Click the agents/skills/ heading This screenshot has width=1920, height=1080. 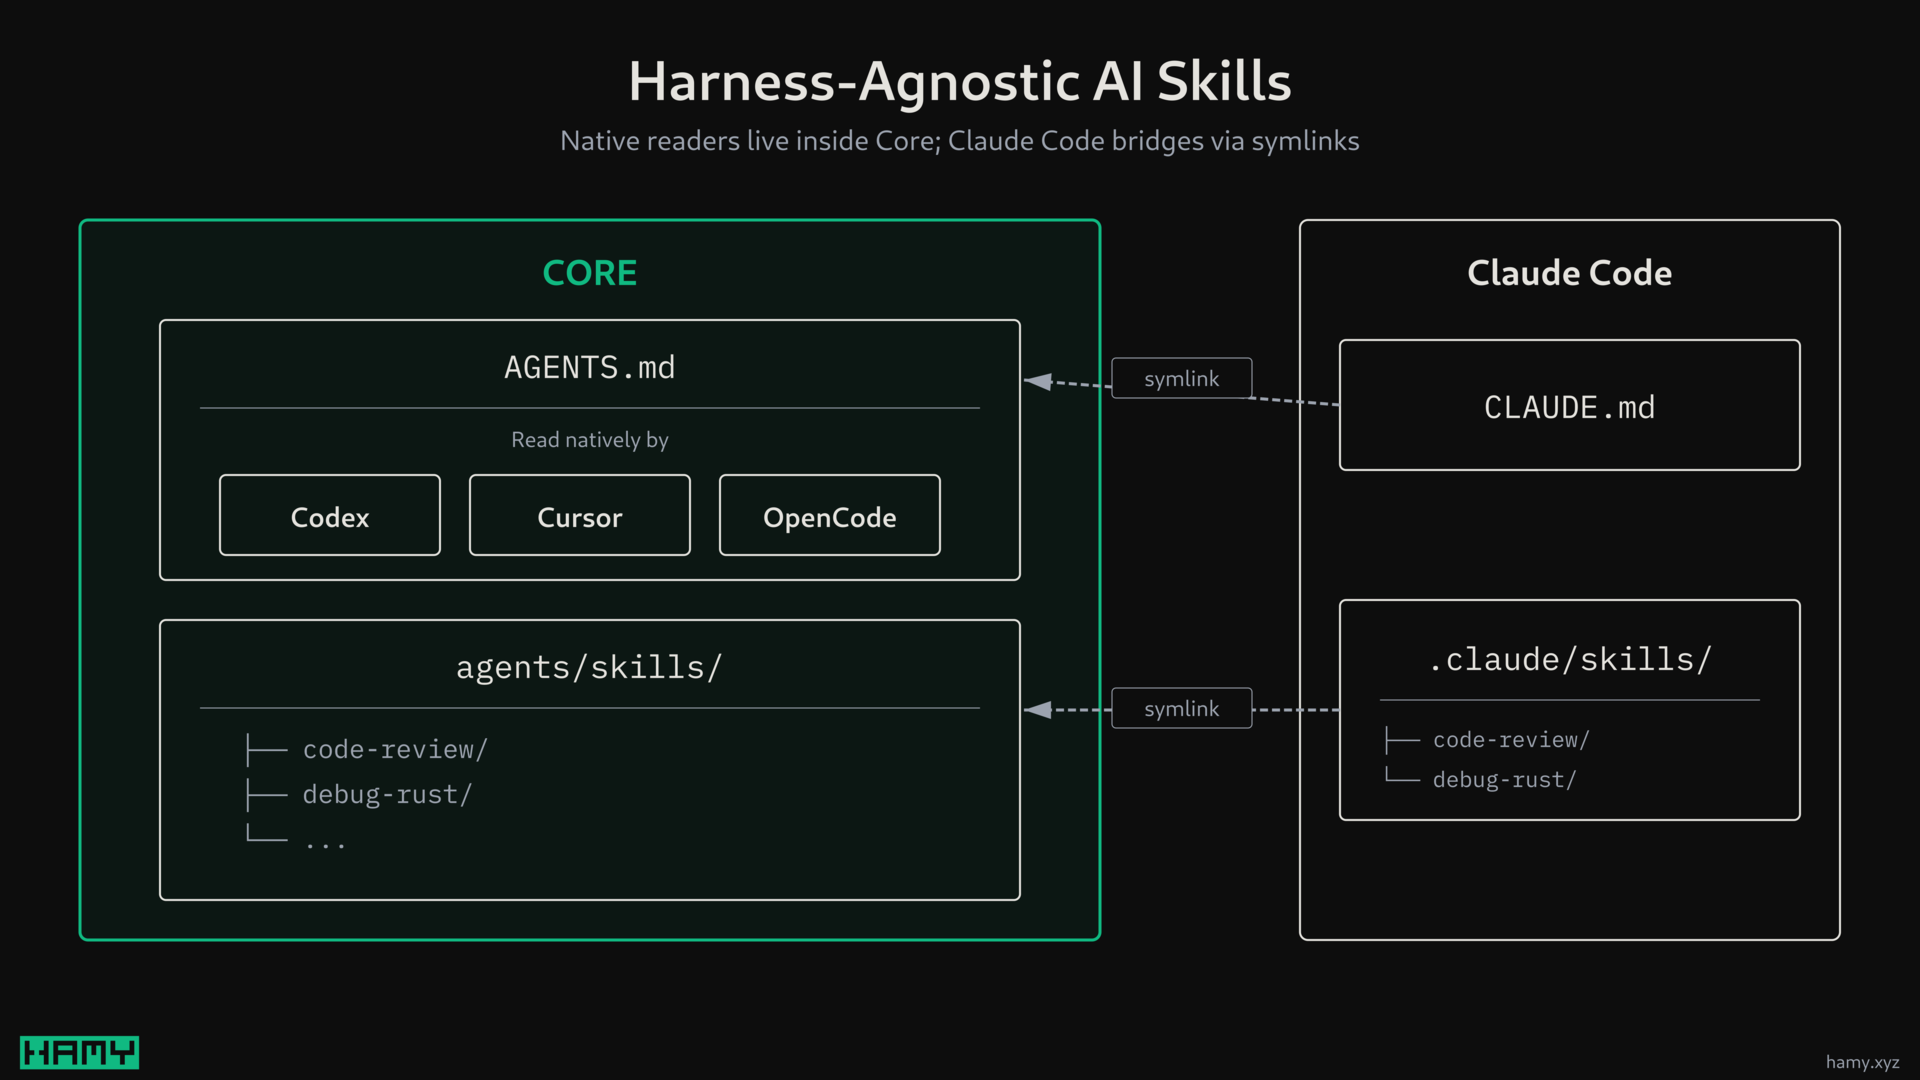590,667
